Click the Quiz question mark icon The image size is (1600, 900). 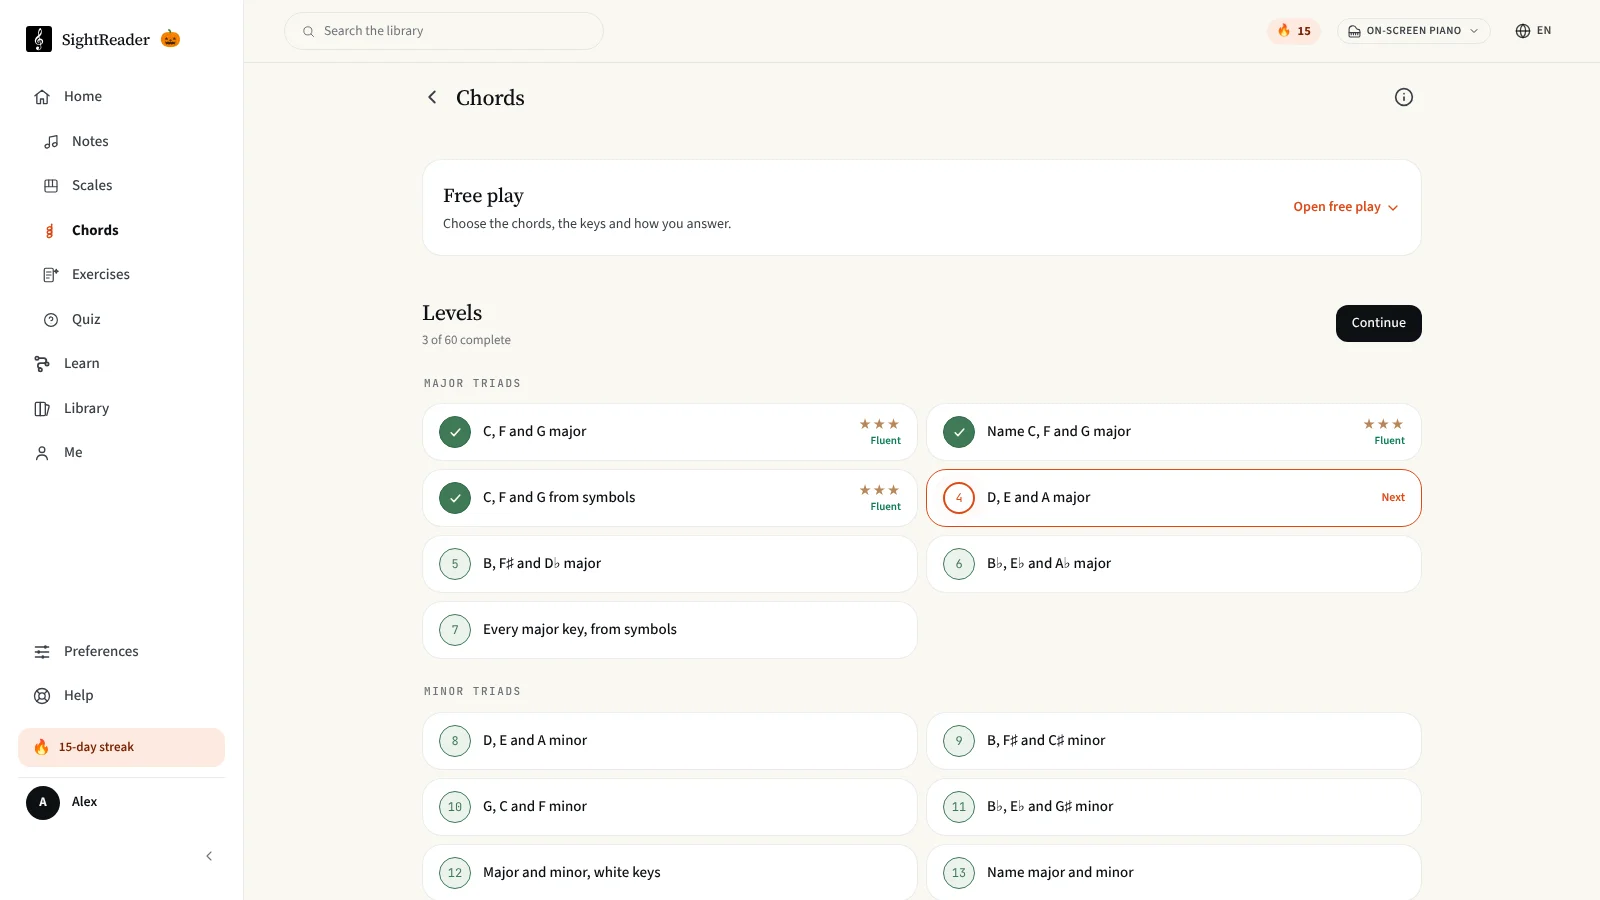[51, 320]
